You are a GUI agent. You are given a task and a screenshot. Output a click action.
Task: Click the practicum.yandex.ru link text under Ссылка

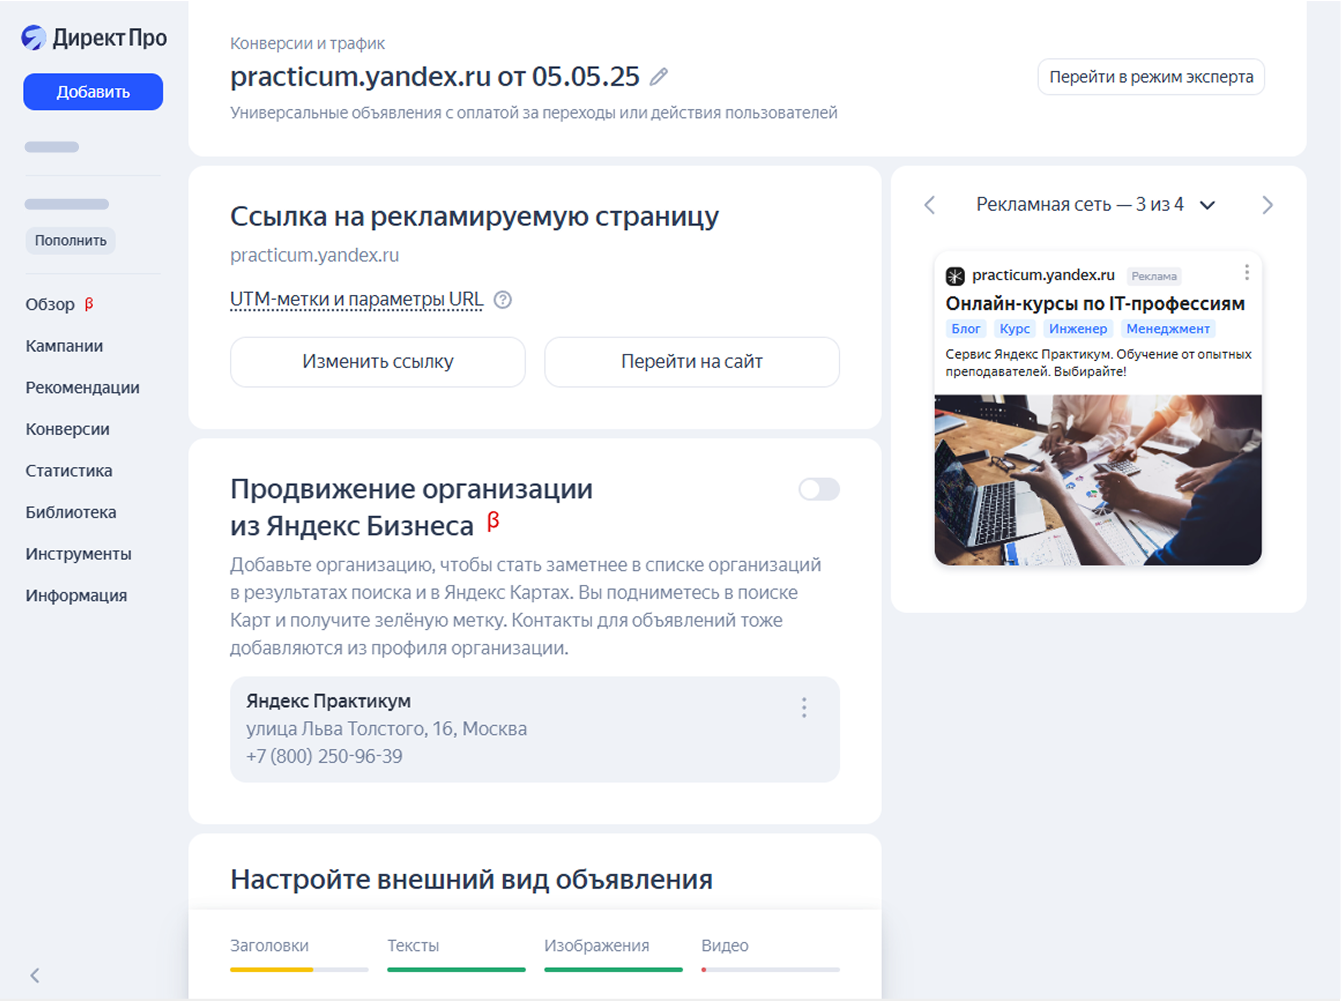pos(314,255)
